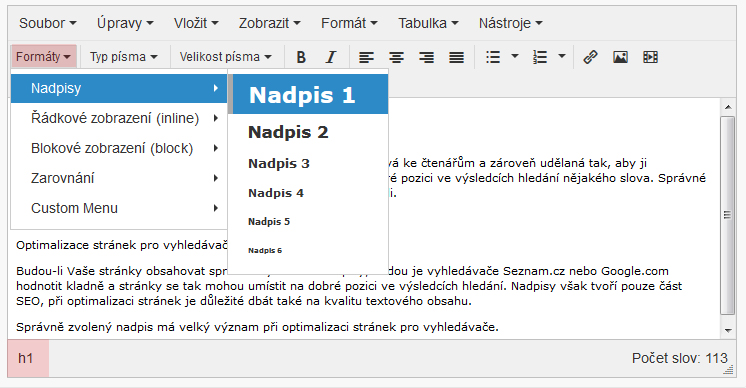Open the Velikost písma size dropdown
Image resolution: width=746 pixels, height=388 pixels.
(226, 57)
